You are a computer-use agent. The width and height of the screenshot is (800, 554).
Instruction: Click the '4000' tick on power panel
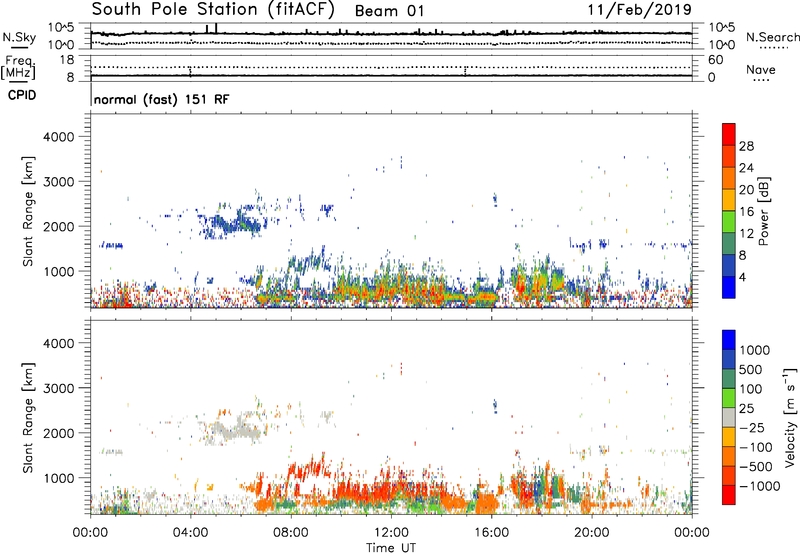(58, 137)
